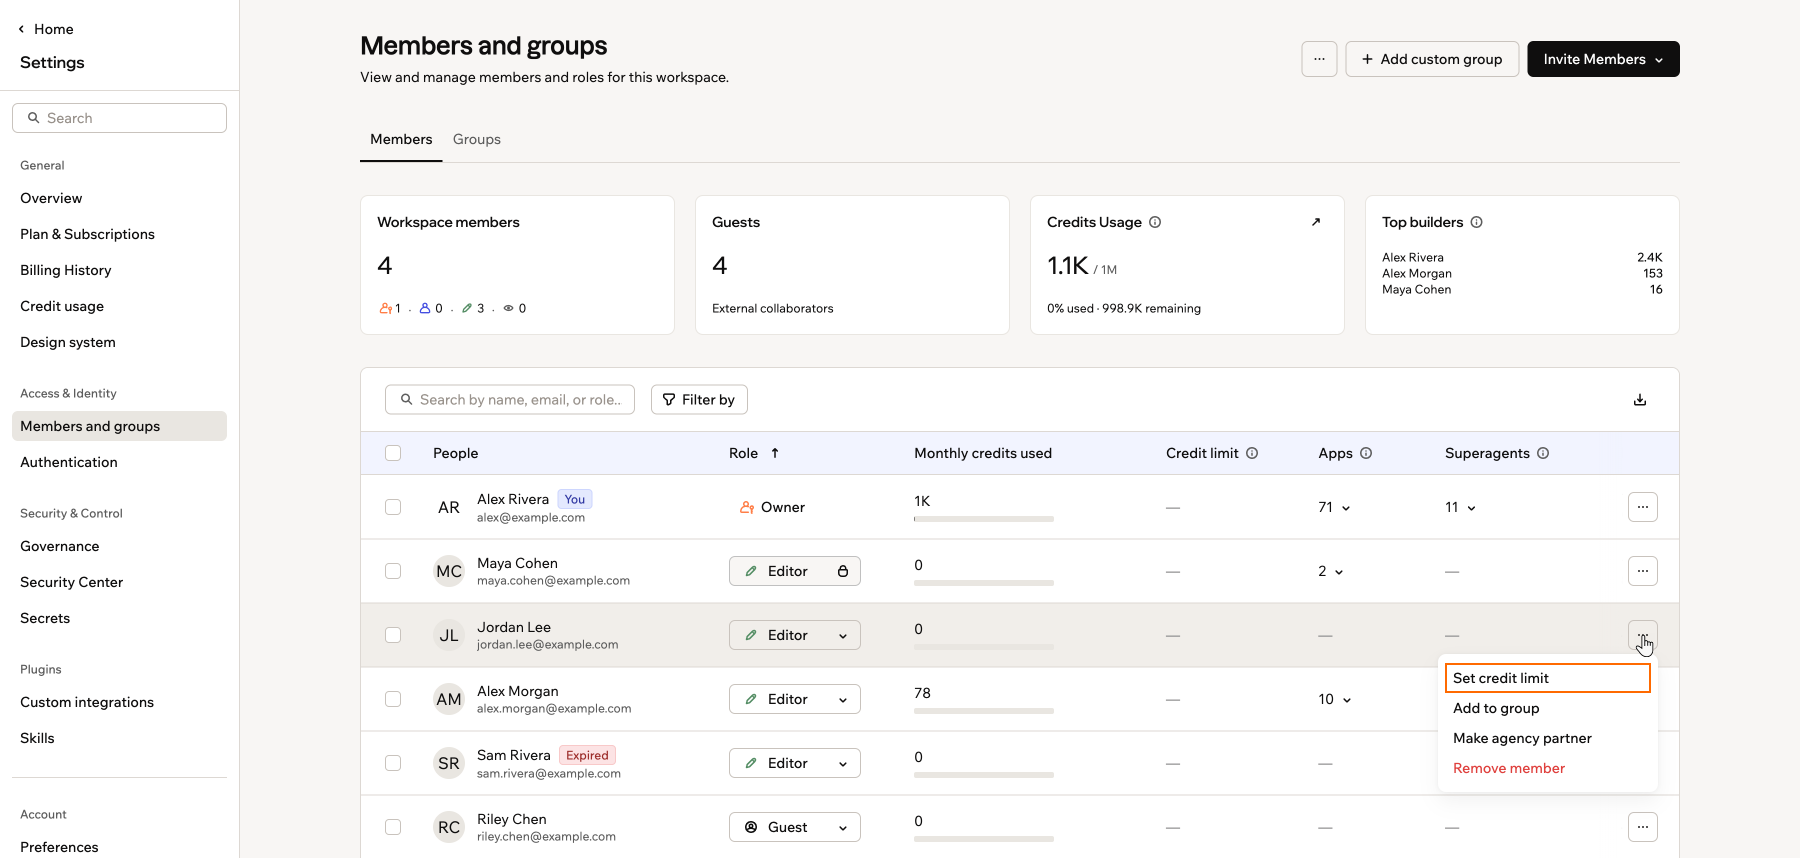This screenshot has height=858, width=1800.
Task: Click the Apps column info icon
Action: point(1366,453)
